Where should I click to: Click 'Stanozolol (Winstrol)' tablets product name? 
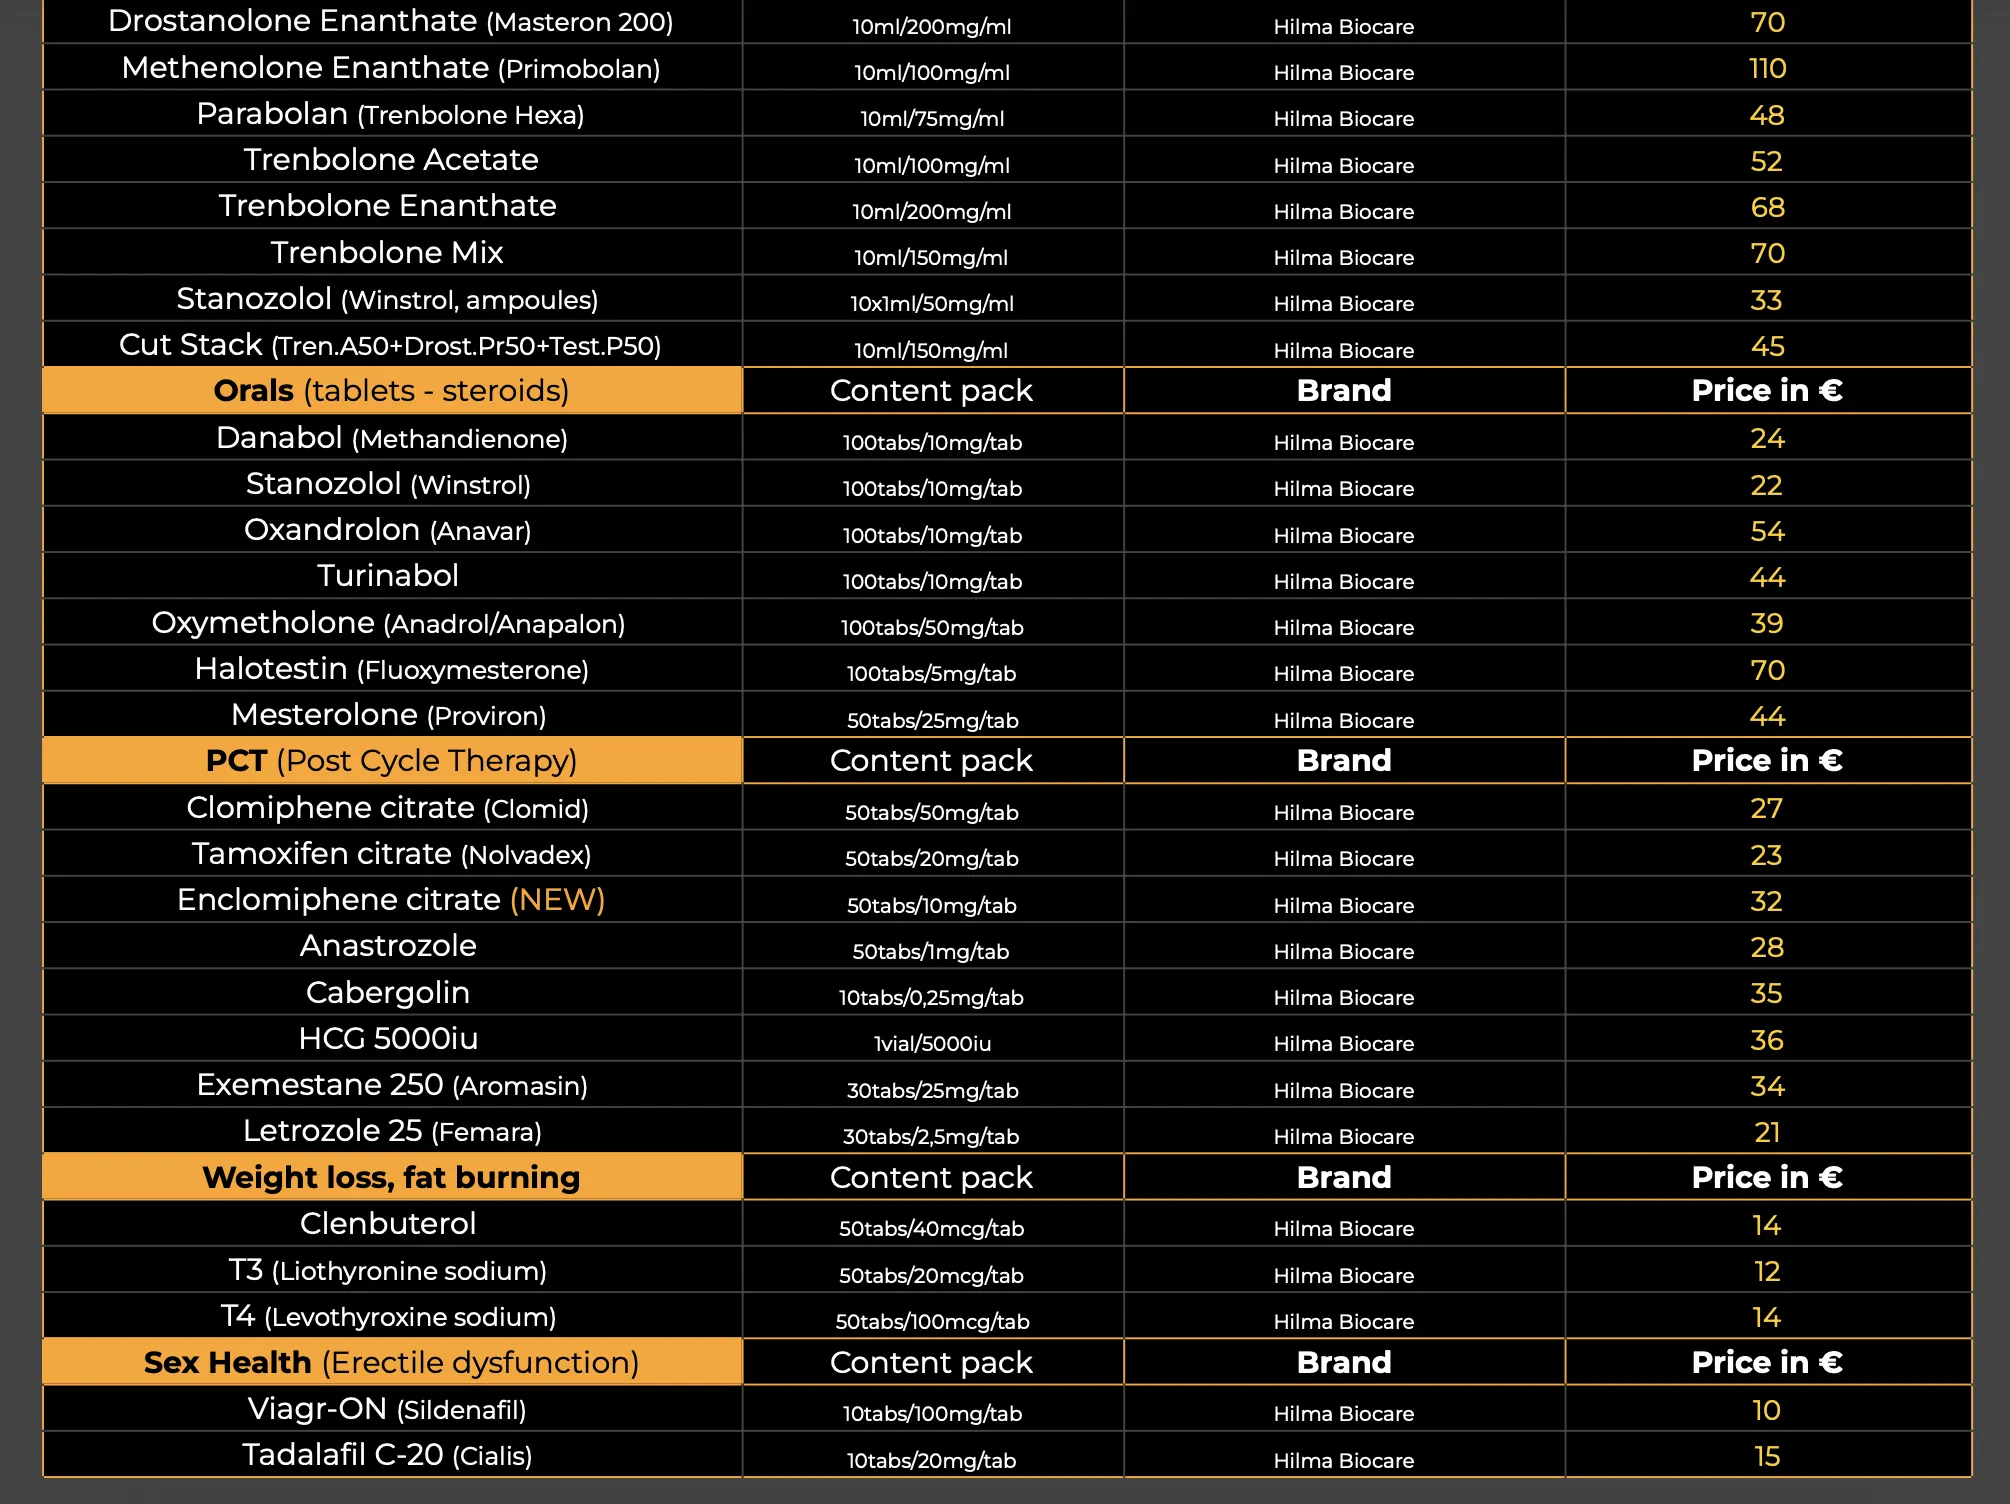click(x=389, y=484)
